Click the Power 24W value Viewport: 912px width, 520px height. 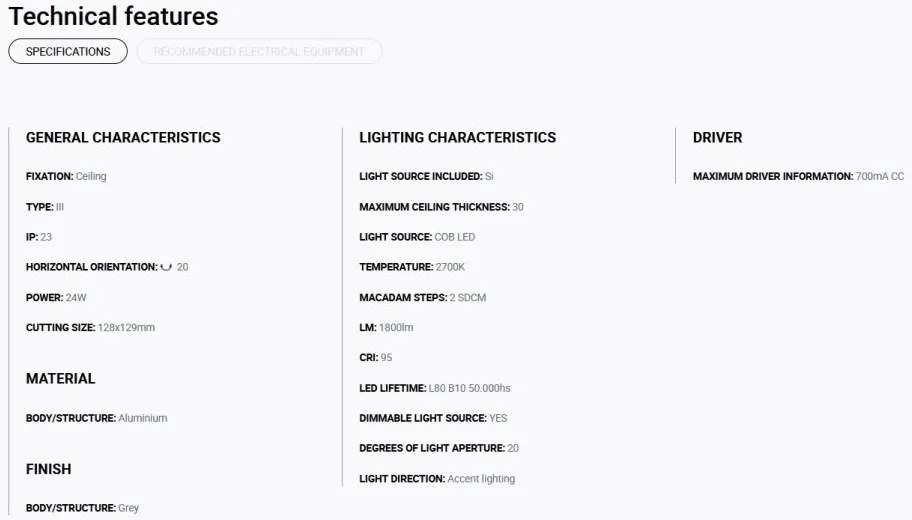[x=76, y=297]
